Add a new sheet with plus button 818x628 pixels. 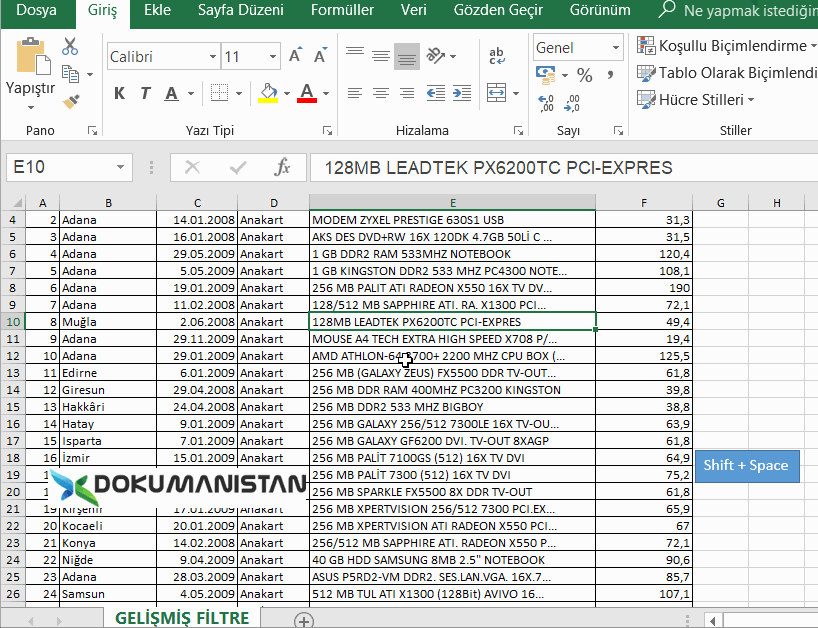304,620
